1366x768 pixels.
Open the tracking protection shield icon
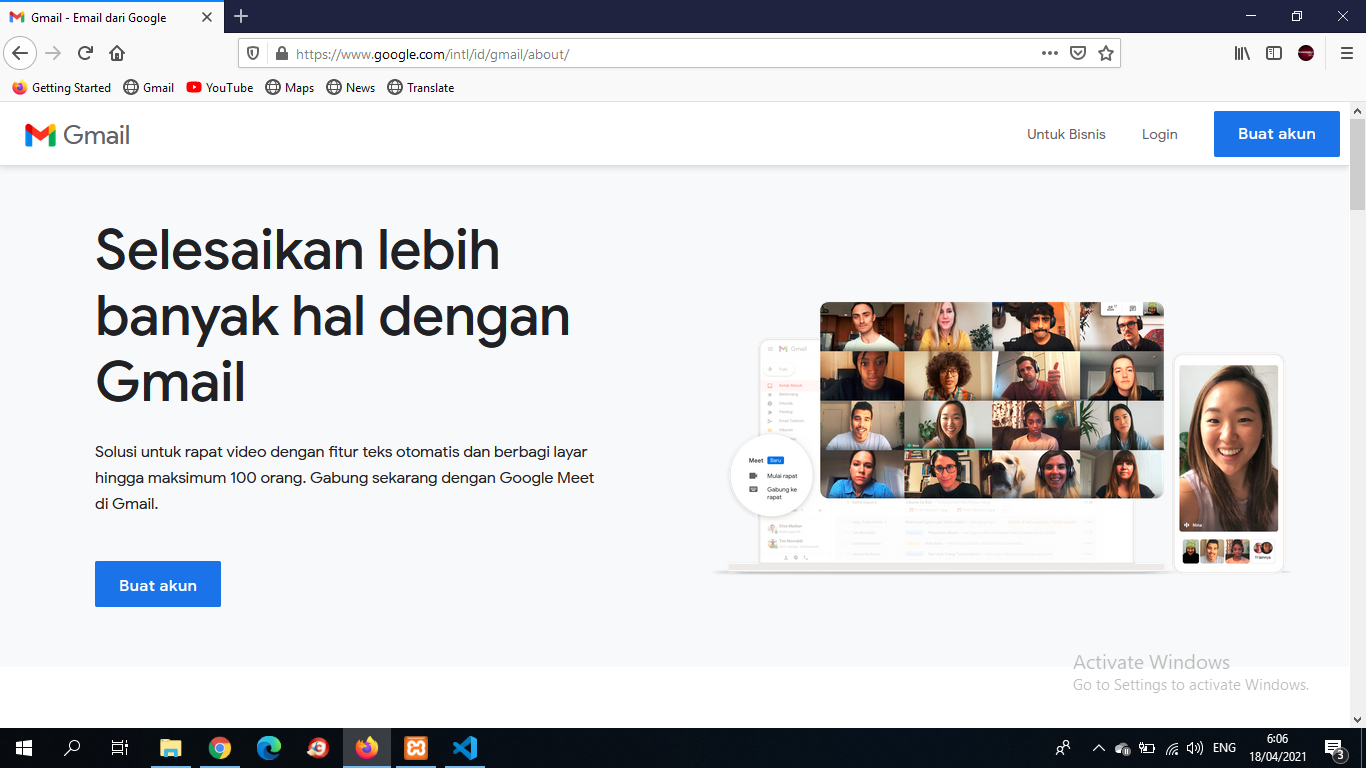coord(253,53)
